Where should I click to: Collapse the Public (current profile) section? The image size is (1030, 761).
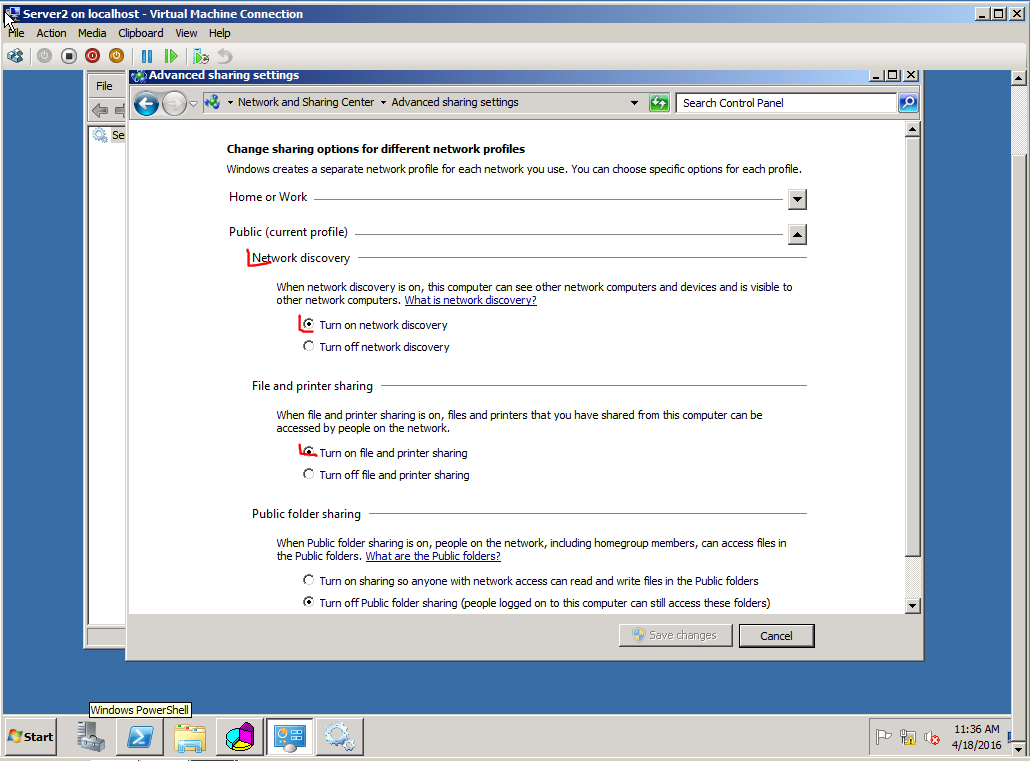[x=797, y=234]
